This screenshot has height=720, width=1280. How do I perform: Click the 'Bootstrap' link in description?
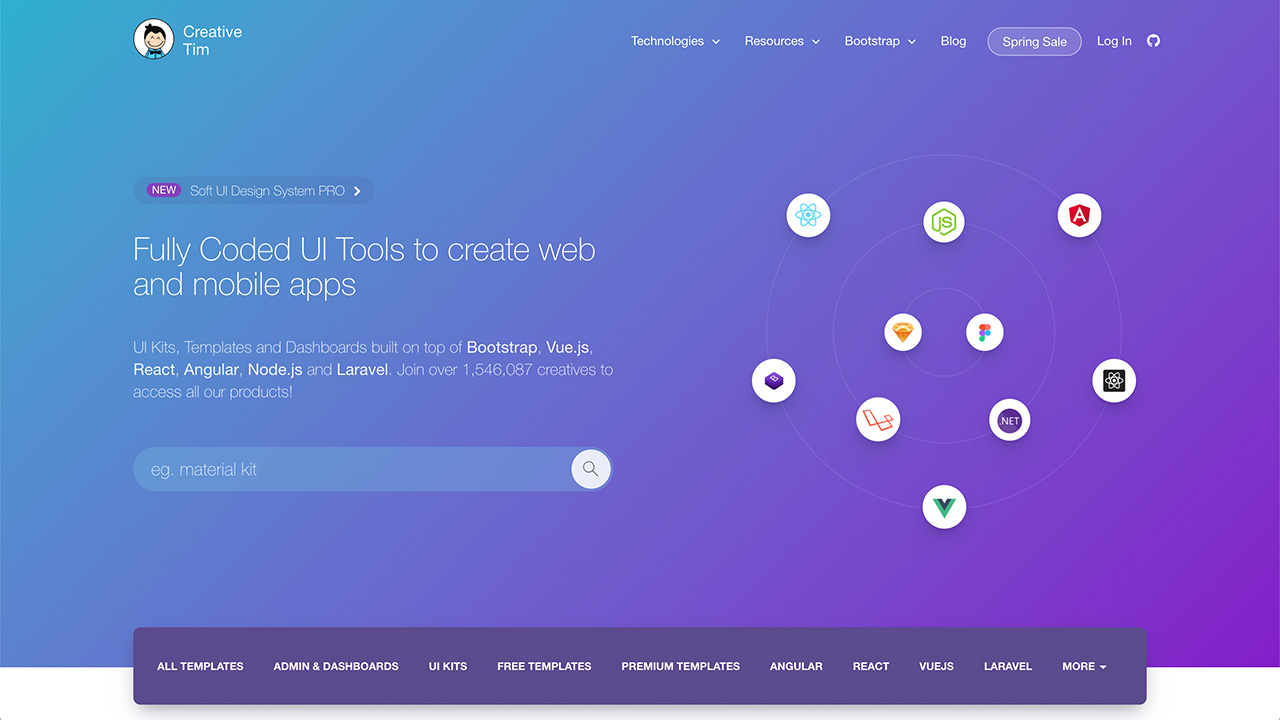tap(502, 347)
